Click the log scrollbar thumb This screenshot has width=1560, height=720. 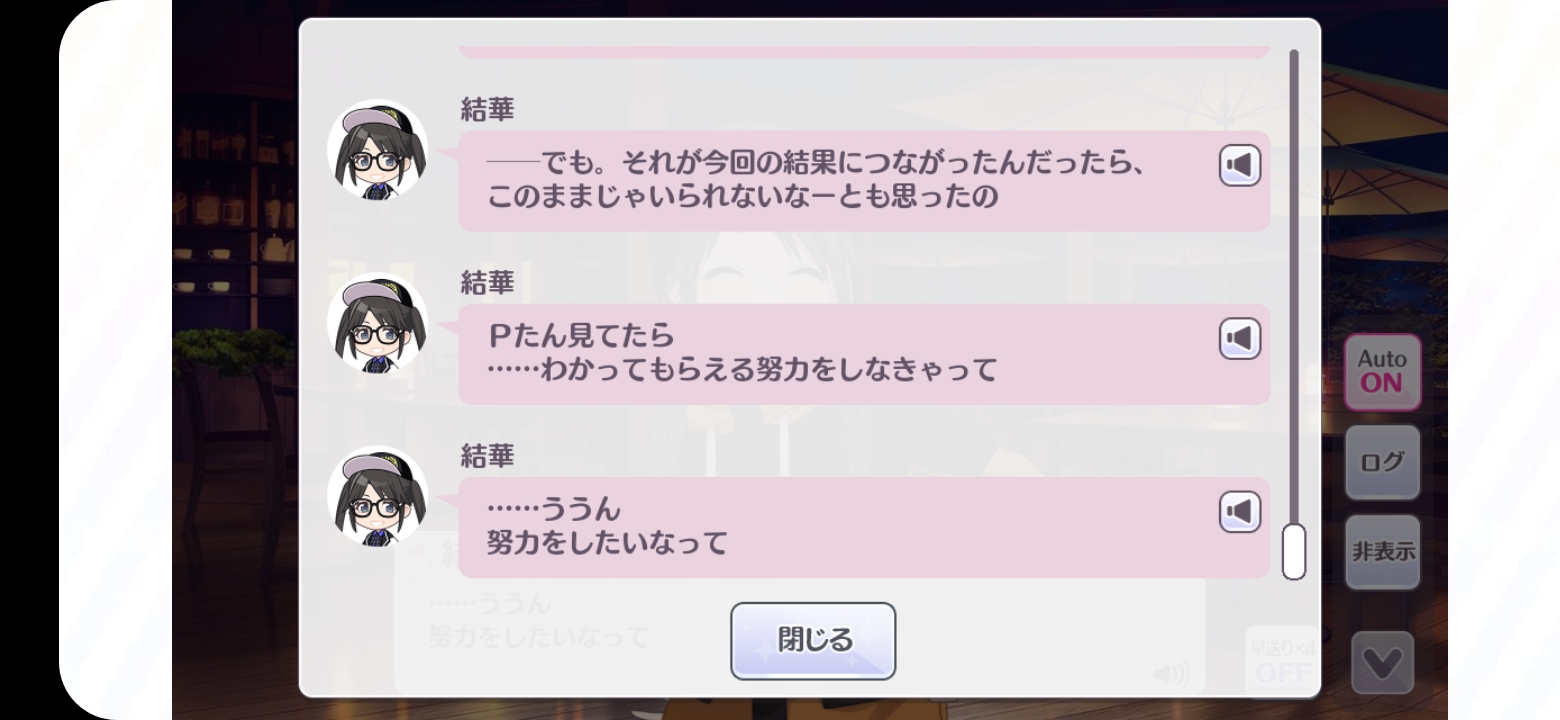tap(1294, 551)
